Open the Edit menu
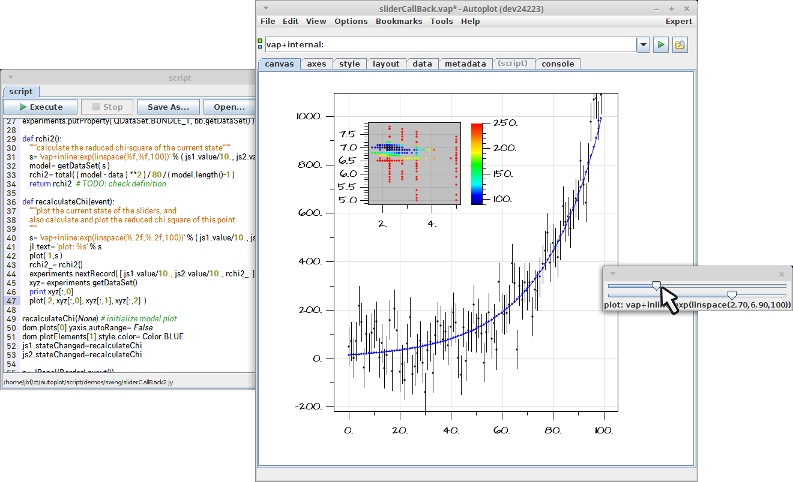 click(290, 21)
